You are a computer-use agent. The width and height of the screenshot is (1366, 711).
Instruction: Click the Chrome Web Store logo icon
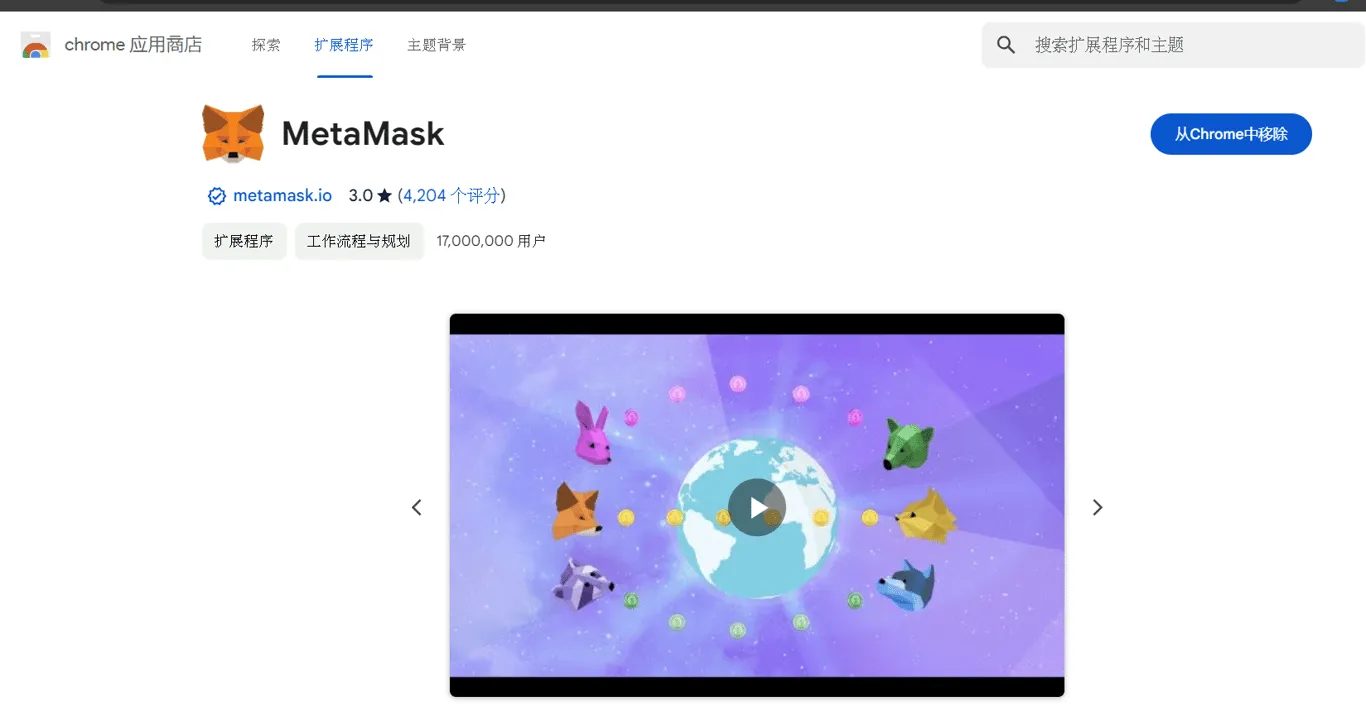coord(35,45)
